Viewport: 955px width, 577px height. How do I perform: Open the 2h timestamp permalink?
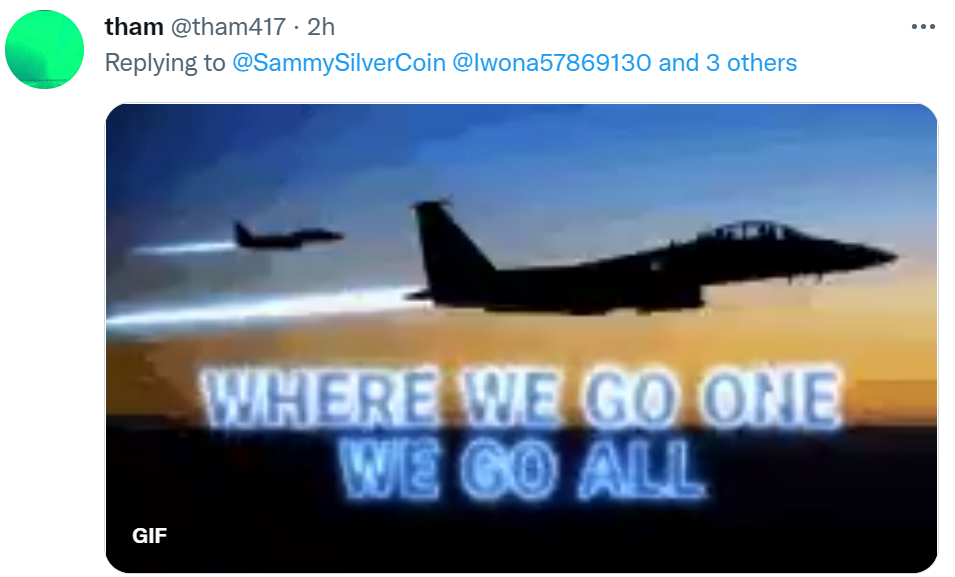click(x=321, y=27)
